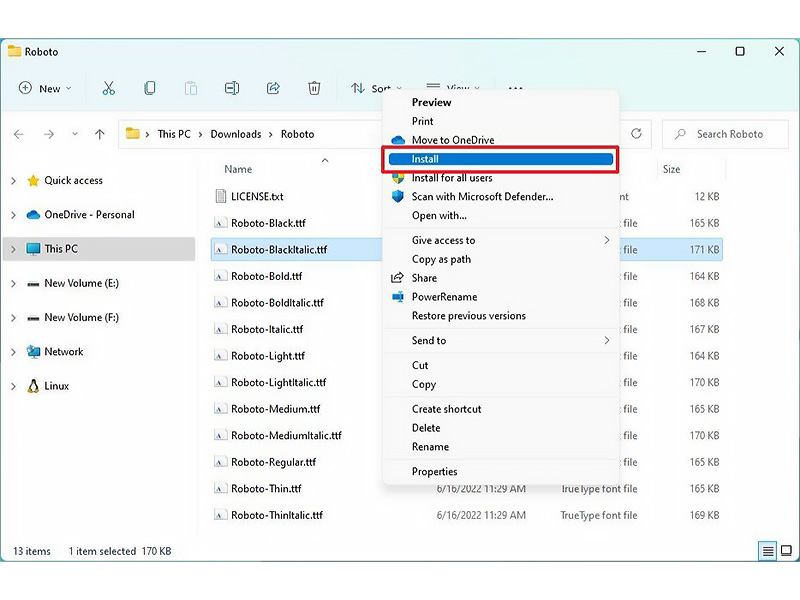Click the Rename icon in toolbar
Screen dimensions: 800x600
tap(232, 88)
